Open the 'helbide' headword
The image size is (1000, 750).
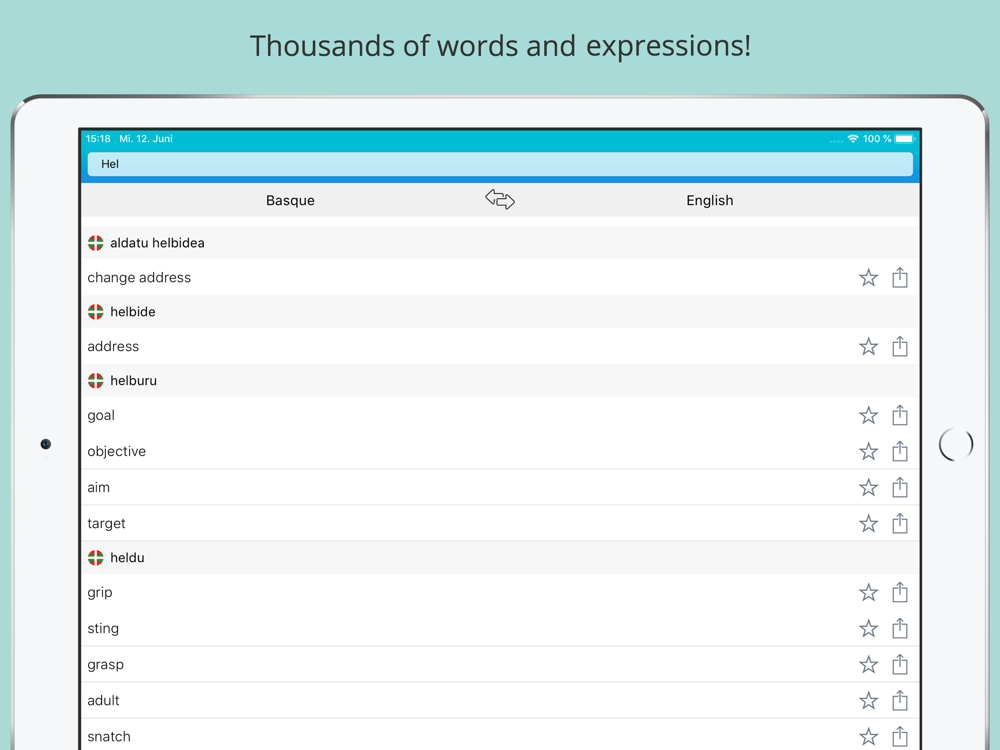[x=133, y=312]
